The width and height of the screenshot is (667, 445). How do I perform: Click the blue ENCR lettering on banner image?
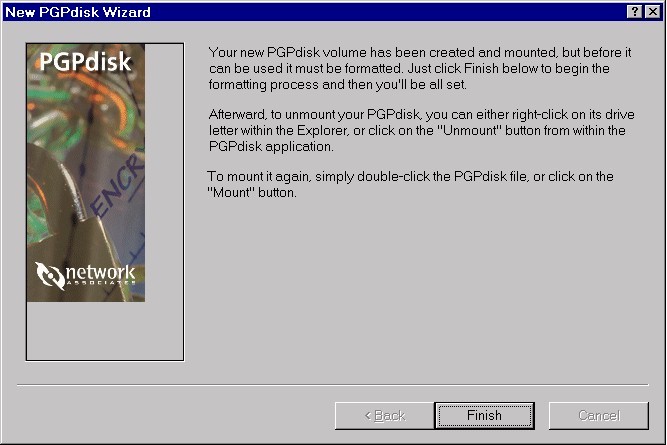[117, 185]
